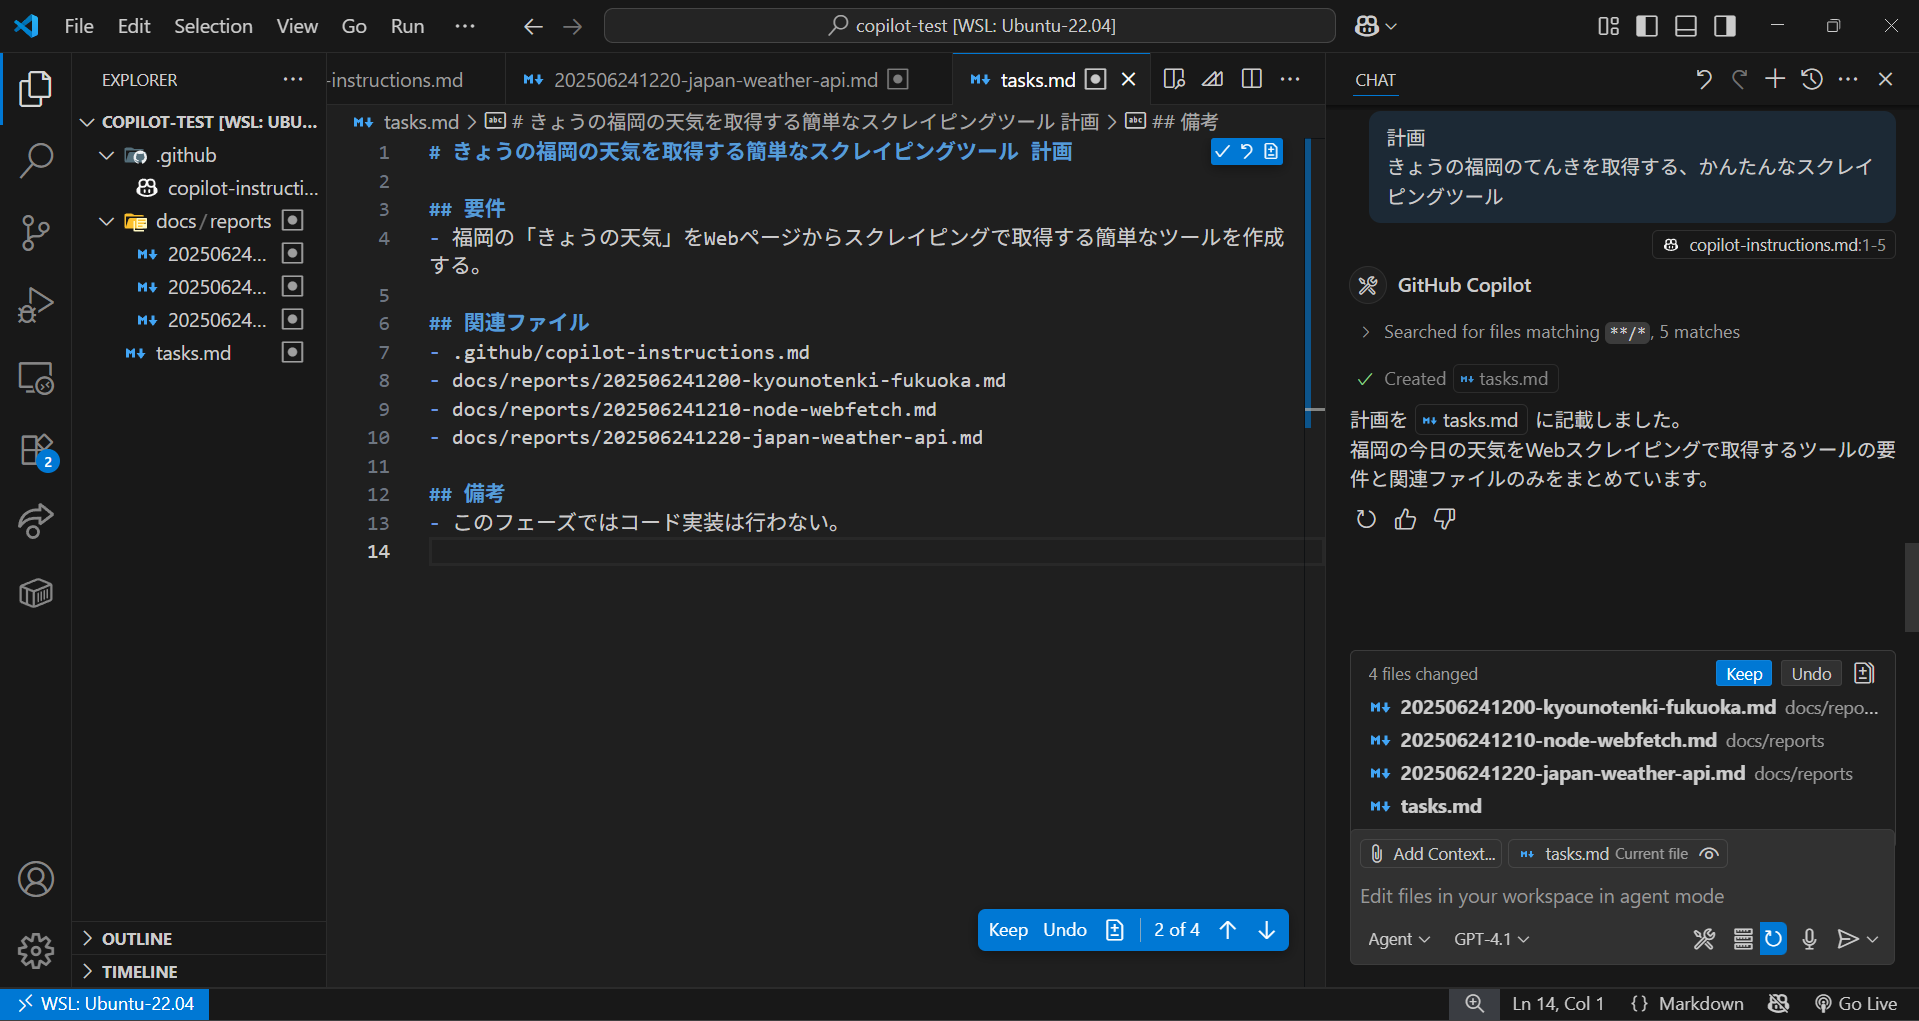Toggle visibility of tasks.md context chip
1919x1021 pixels.
(x=1709, y=853)
